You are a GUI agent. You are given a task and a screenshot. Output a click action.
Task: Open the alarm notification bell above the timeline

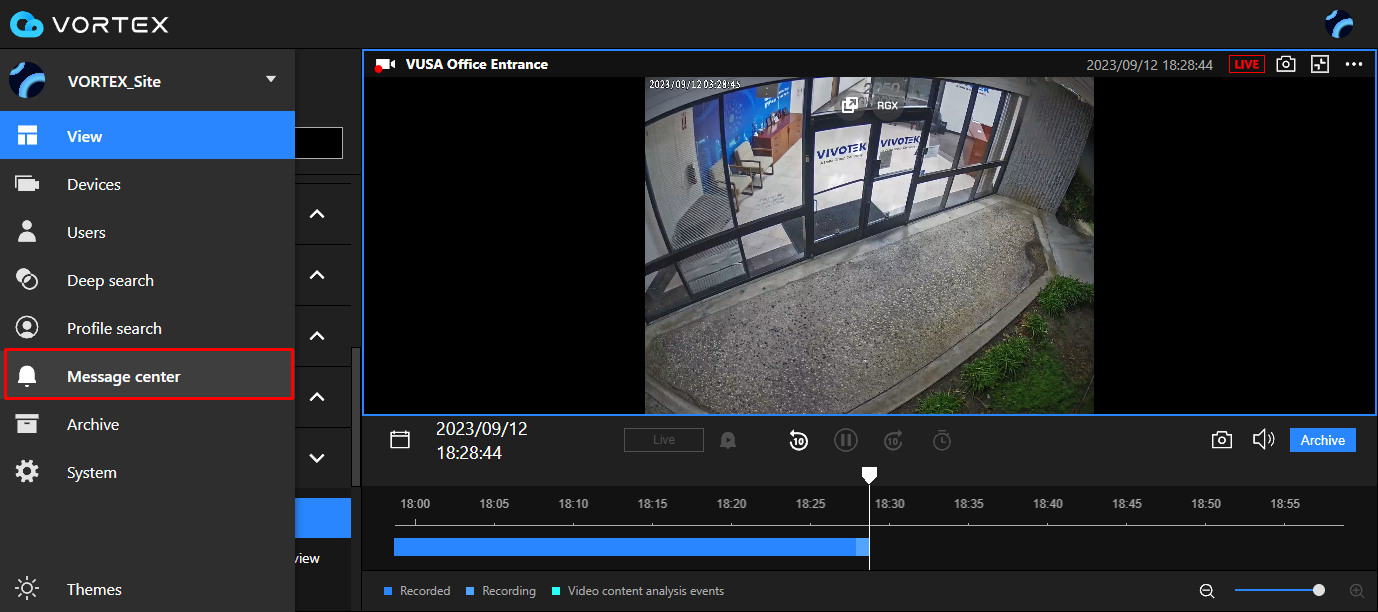pyautogui.click(x=727, y=439)
